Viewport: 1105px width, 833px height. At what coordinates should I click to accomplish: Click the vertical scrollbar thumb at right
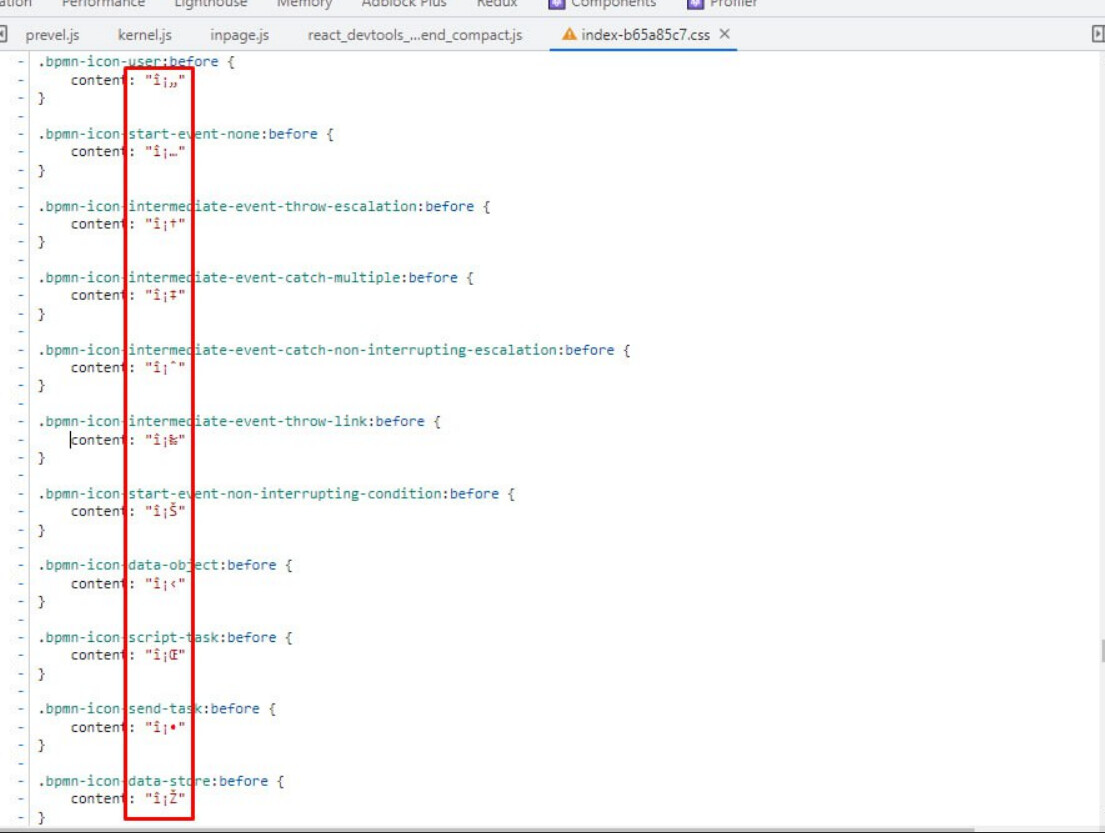click(x=1102, y=650)
